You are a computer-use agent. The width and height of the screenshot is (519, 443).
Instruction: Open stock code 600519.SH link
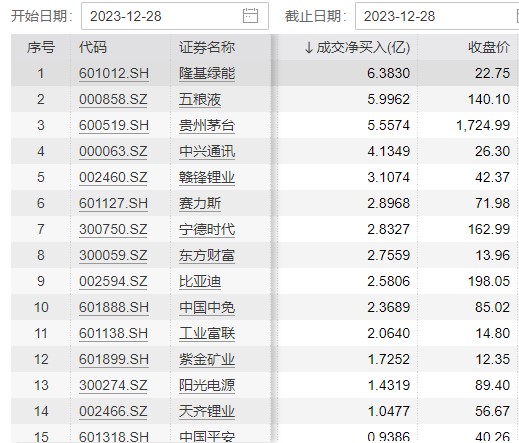point(114,125)
